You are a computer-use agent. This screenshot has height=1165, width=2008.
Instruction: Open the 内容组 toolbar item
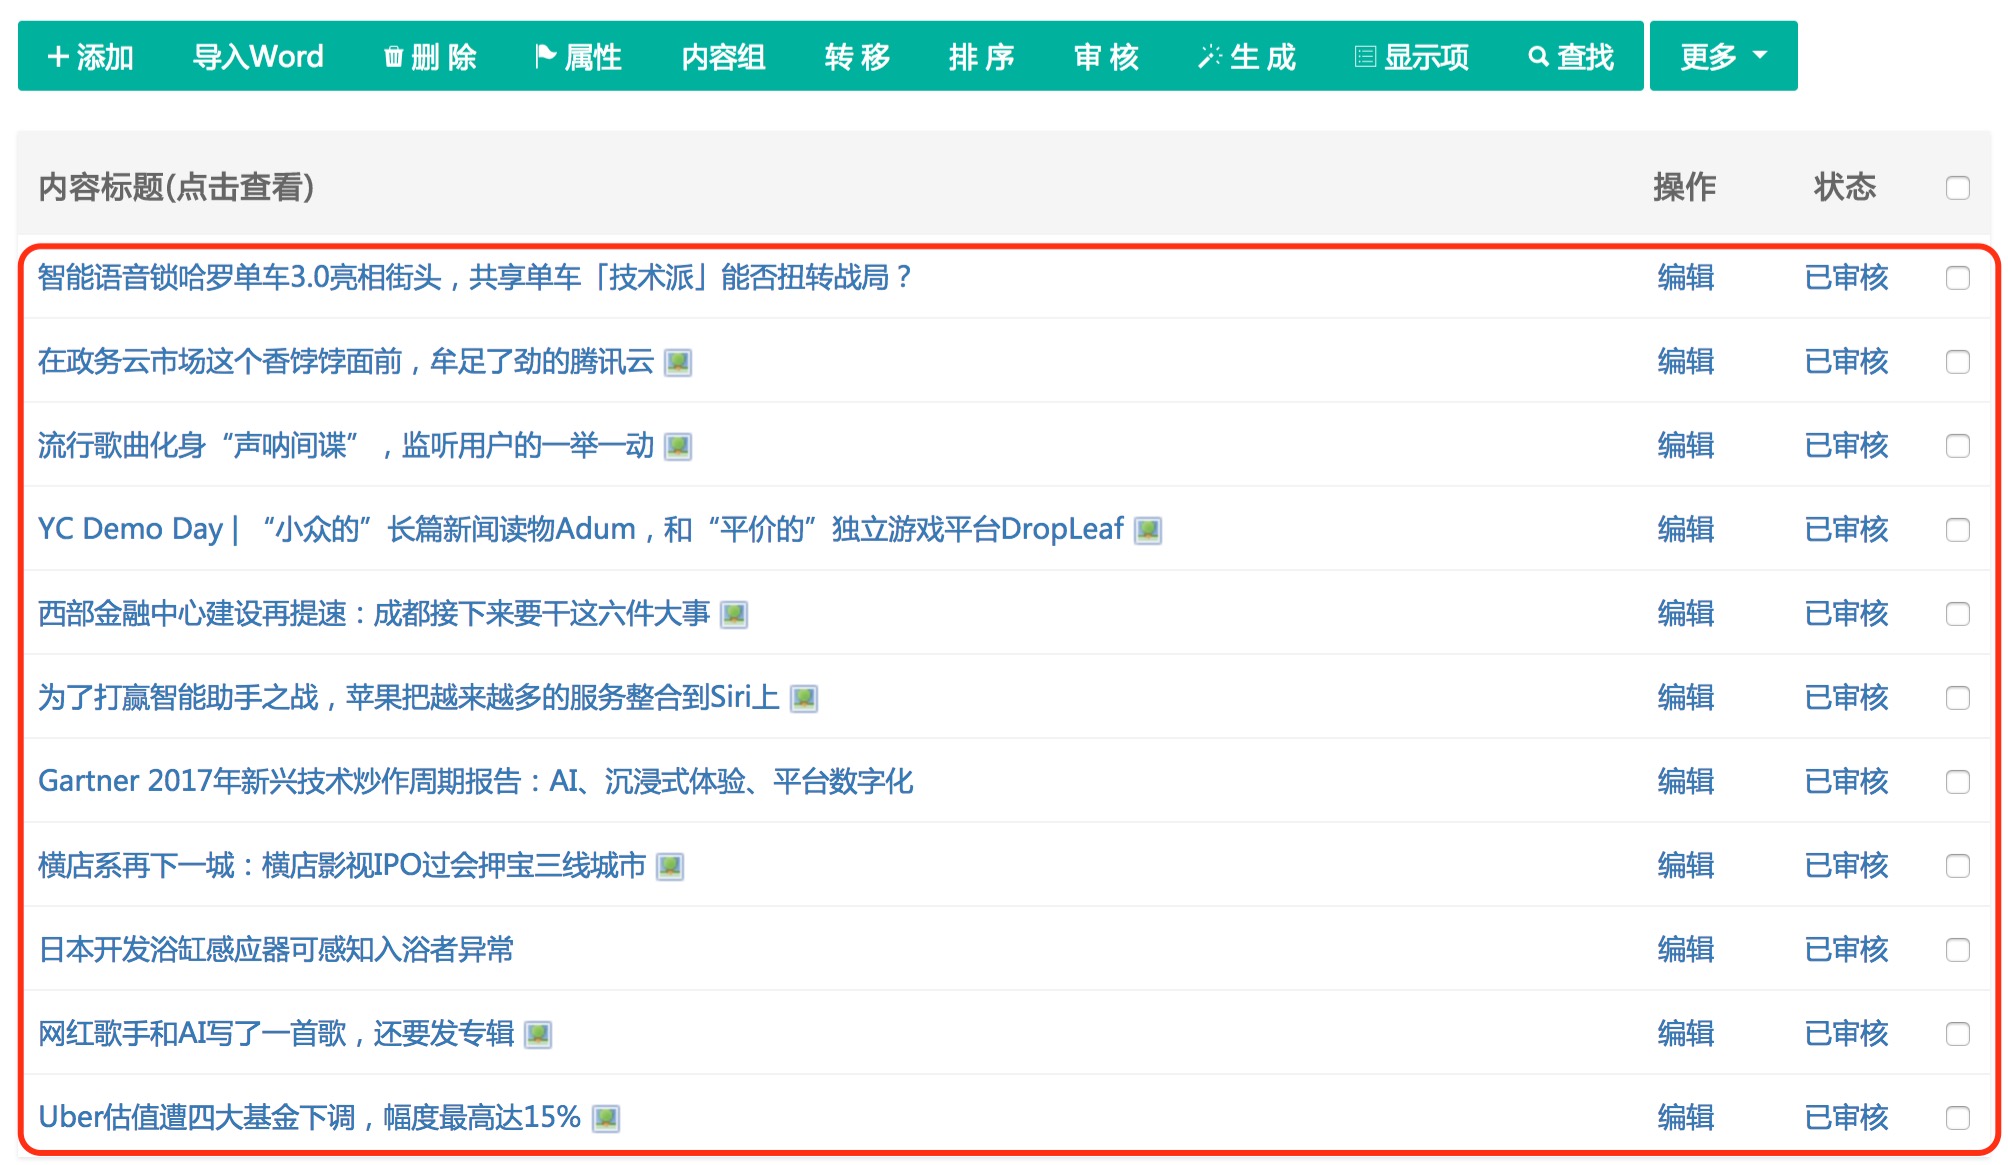723,57
